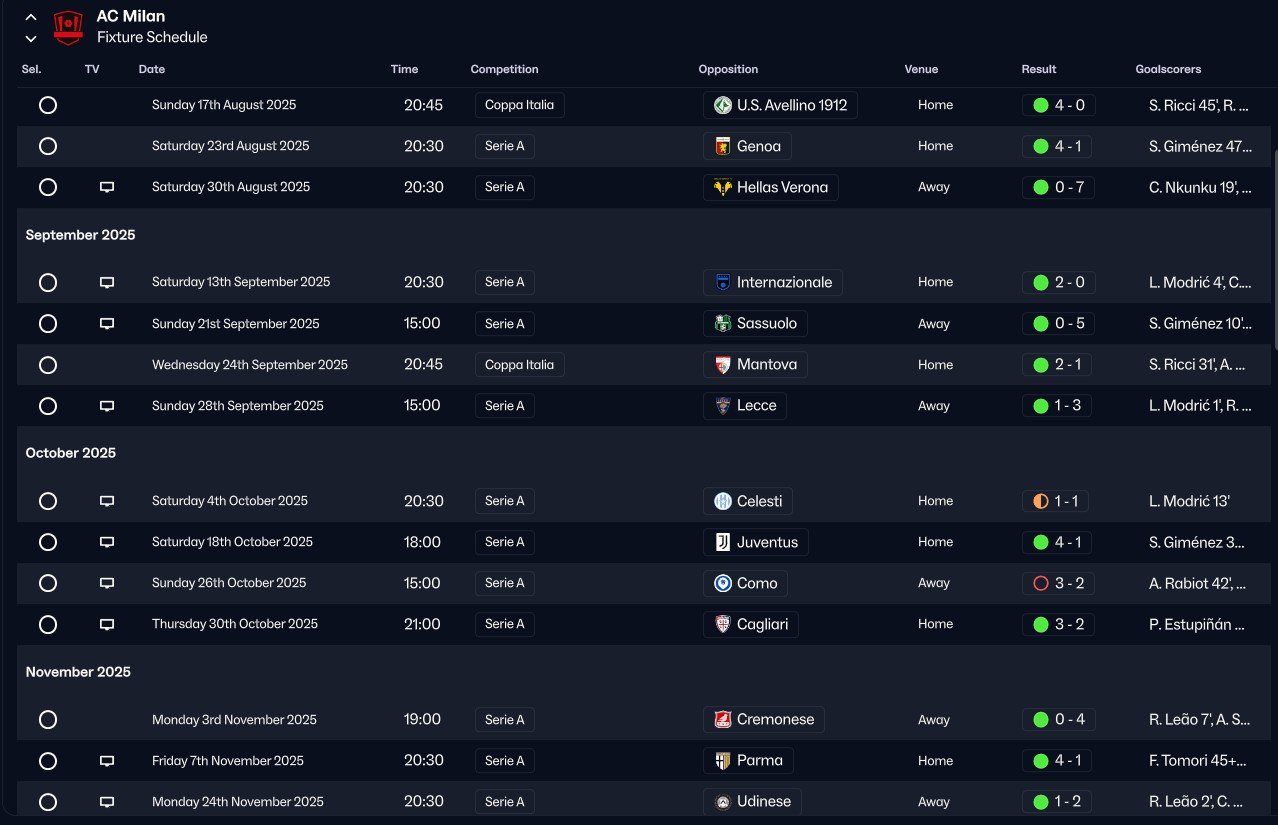Viewport: 1278px width, 825px height.
Task: Click the AC Milan club badge icon
Action: click(68, 27)
